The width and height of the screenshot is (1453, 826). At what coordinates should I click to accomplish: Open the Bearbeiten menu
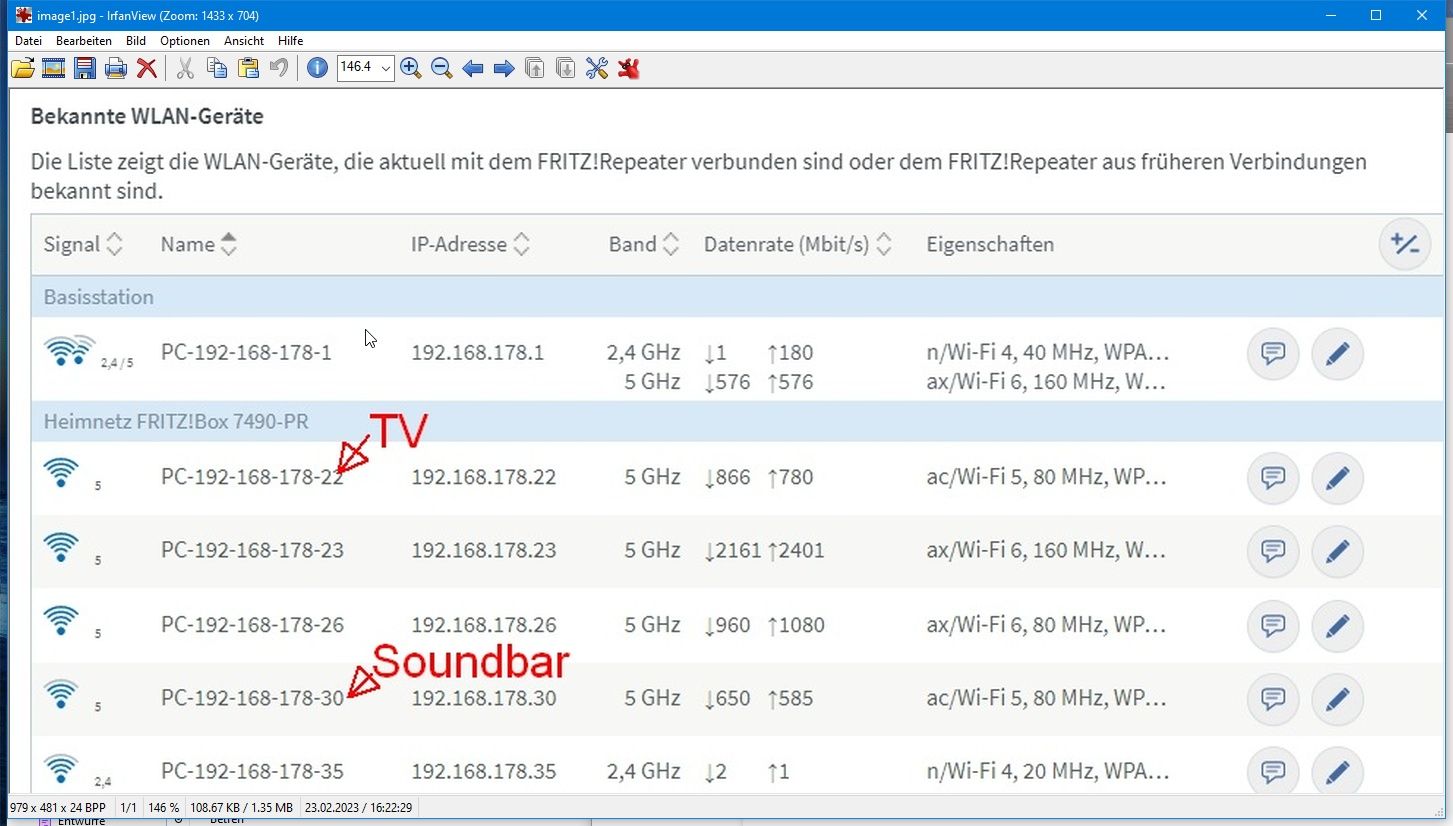tap(84, 41)
